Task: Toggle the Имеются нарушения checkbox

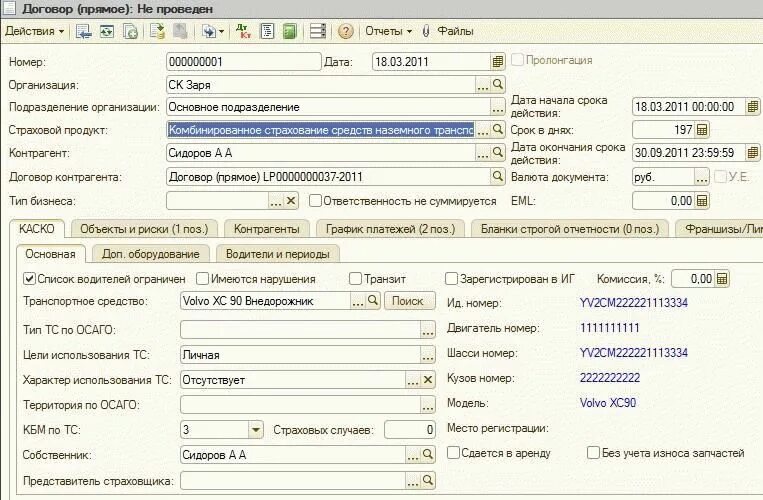Action: pos(202,279)
